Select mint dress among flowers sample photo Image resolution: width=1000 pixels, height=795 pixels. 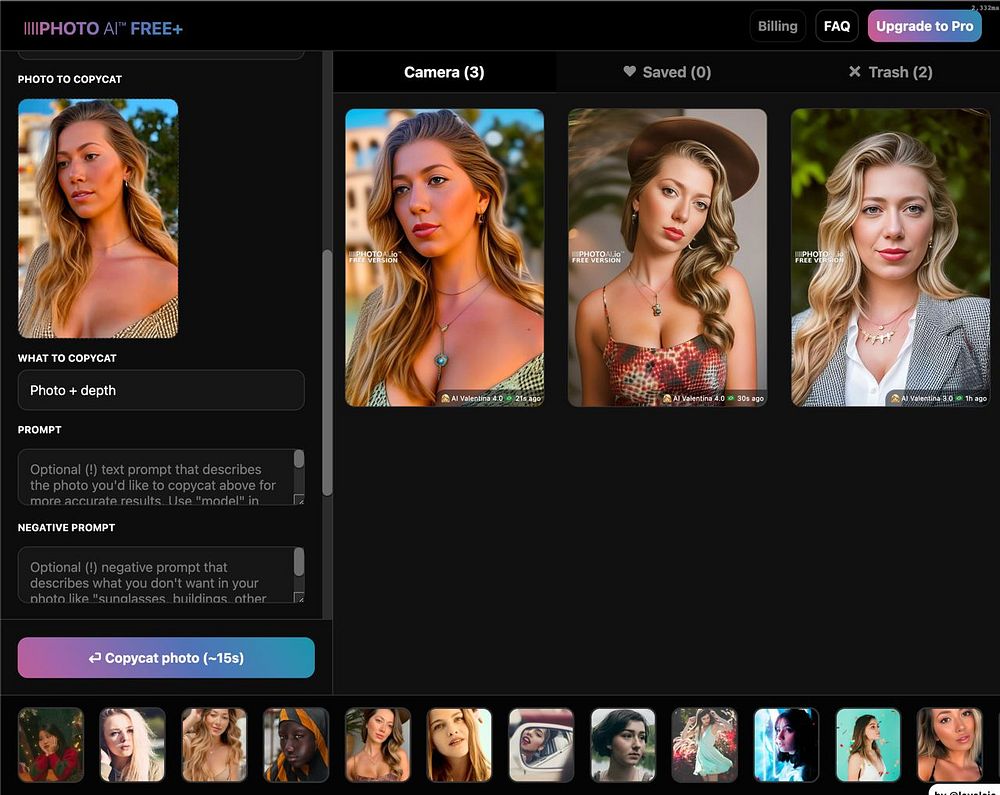click(x=705, y=745)
